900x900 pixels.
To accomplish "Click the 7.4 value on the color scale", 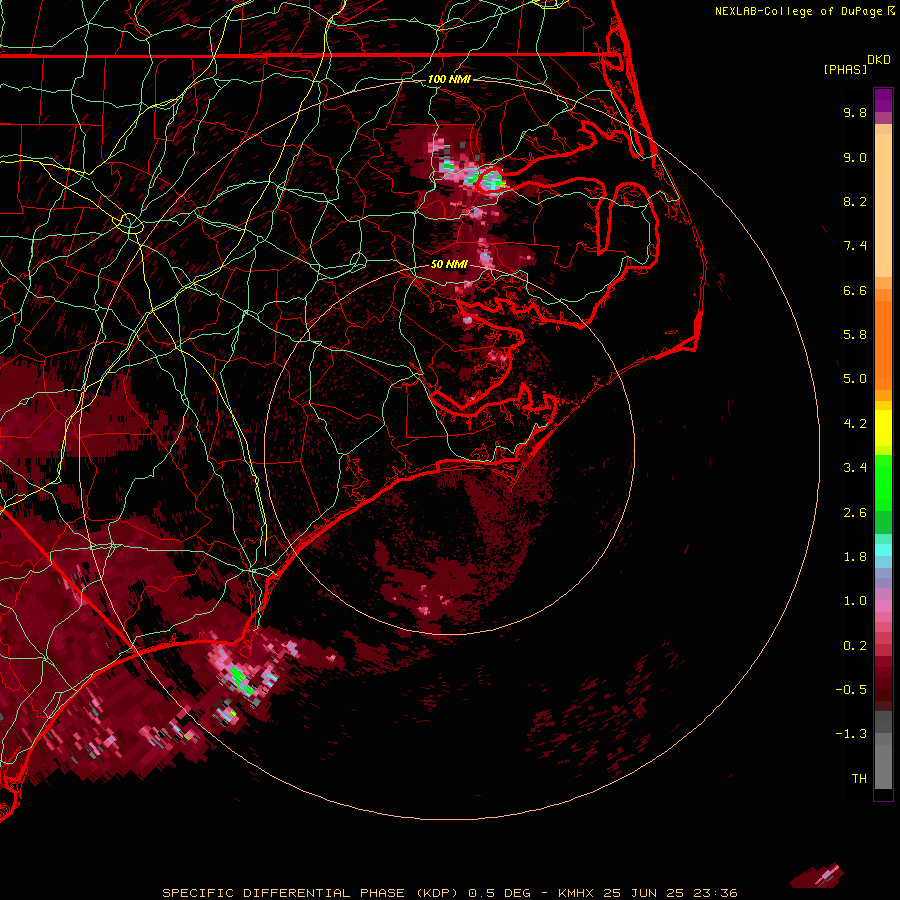I will click(855, 246).
